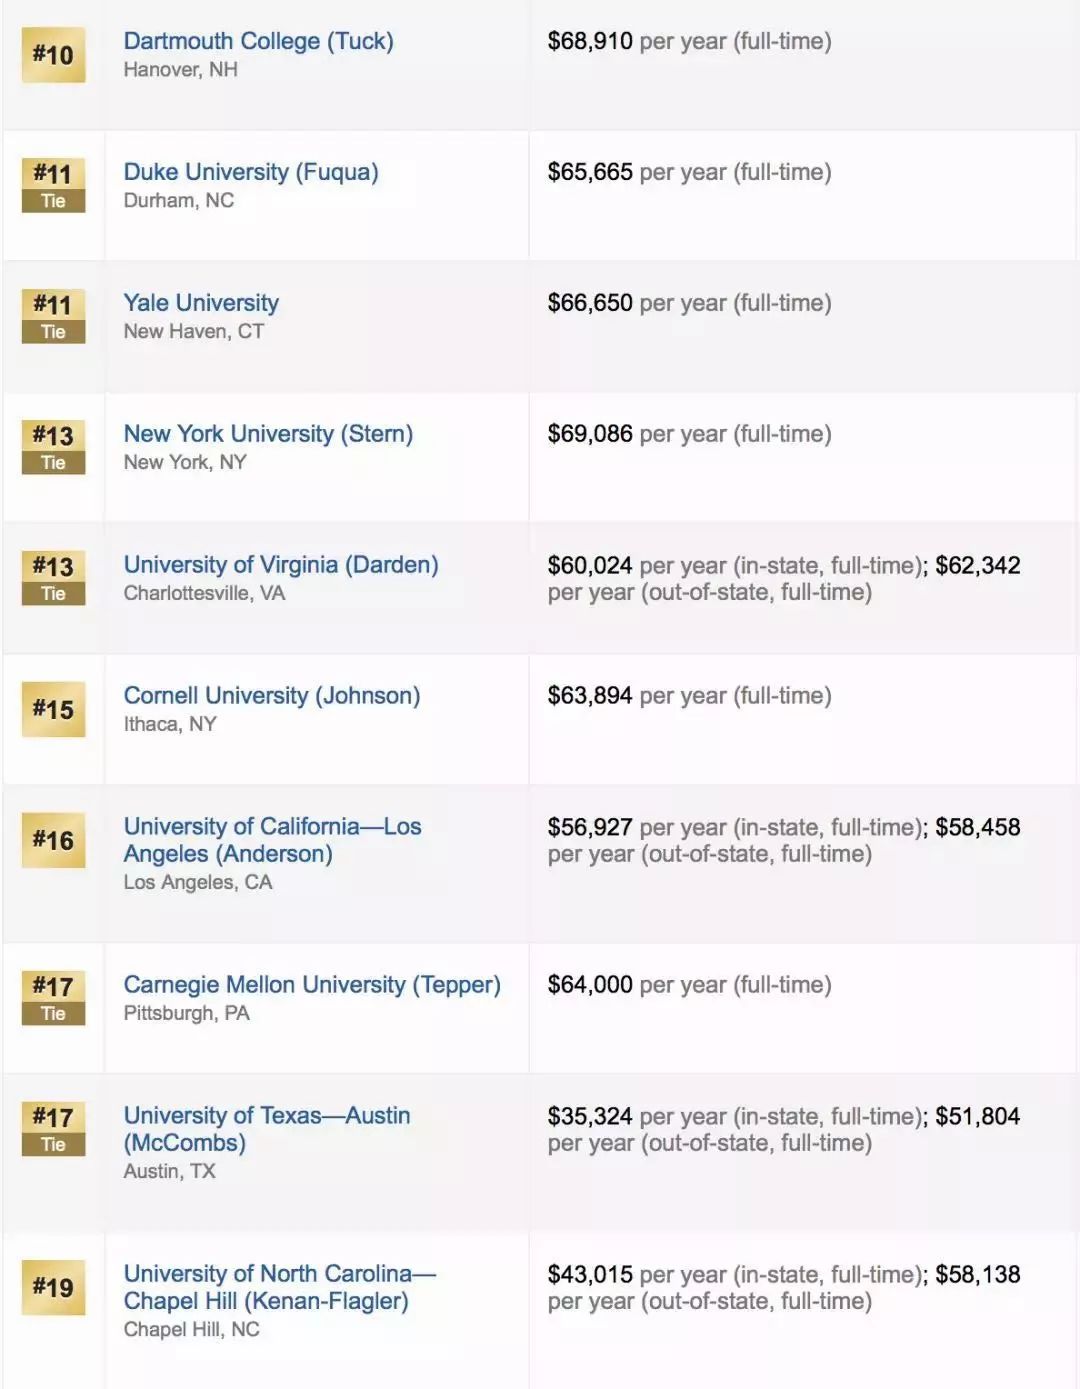This screenshot has height=1389, width=1080.
Task: Click the Yale University school link
Action: tap(201, 303)
